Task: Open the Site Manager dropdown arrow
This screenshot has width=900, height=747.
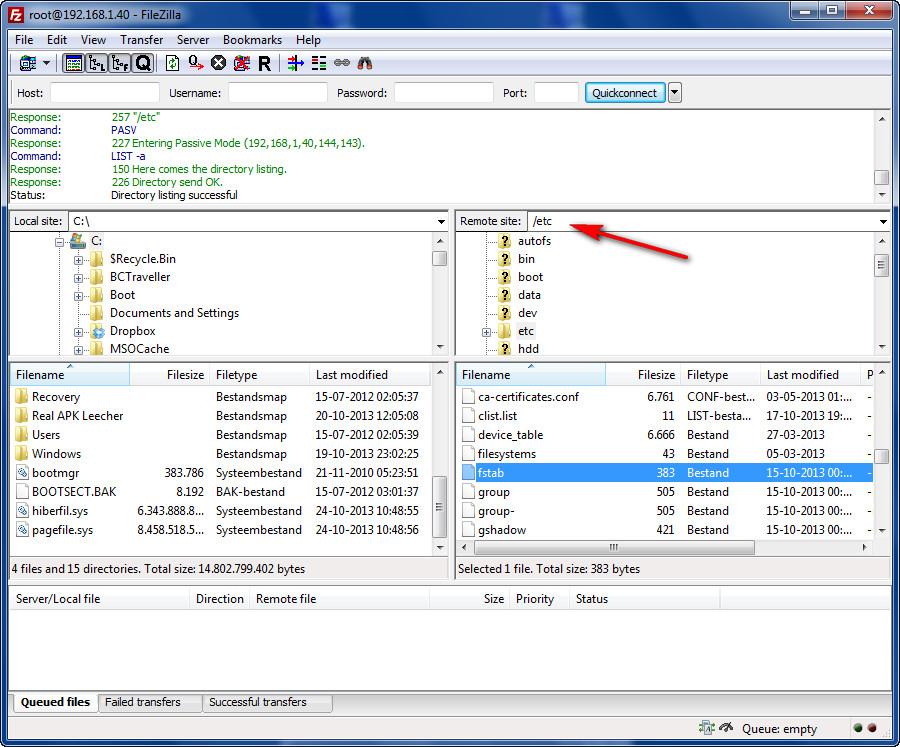Action: point(46,63)
